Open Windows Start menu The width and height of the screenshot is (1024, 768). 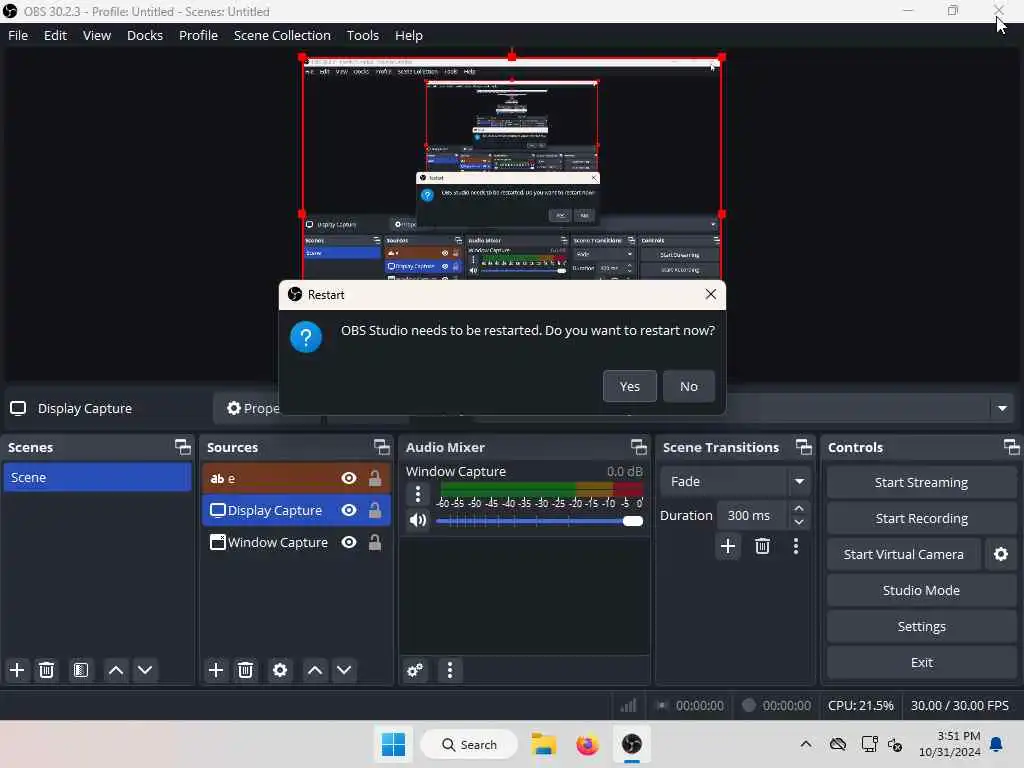coord(393,744)
